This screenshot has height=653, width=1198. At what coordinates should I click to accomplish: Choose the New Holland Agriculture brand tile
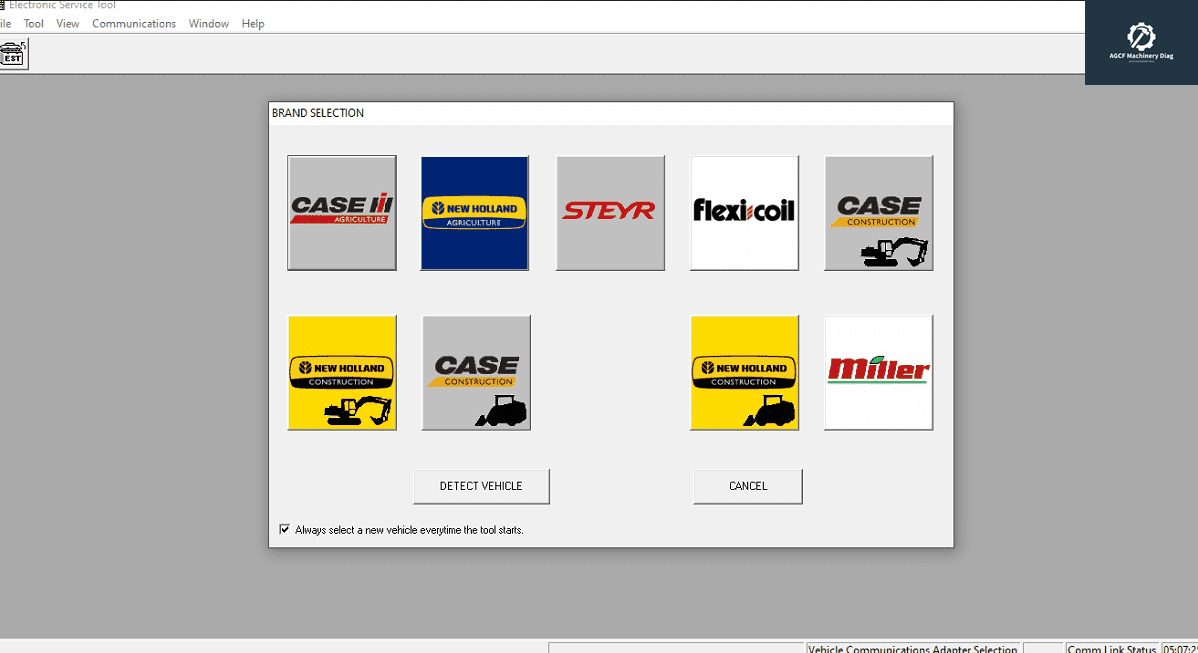pyautogui.click(x=475, y=212)
